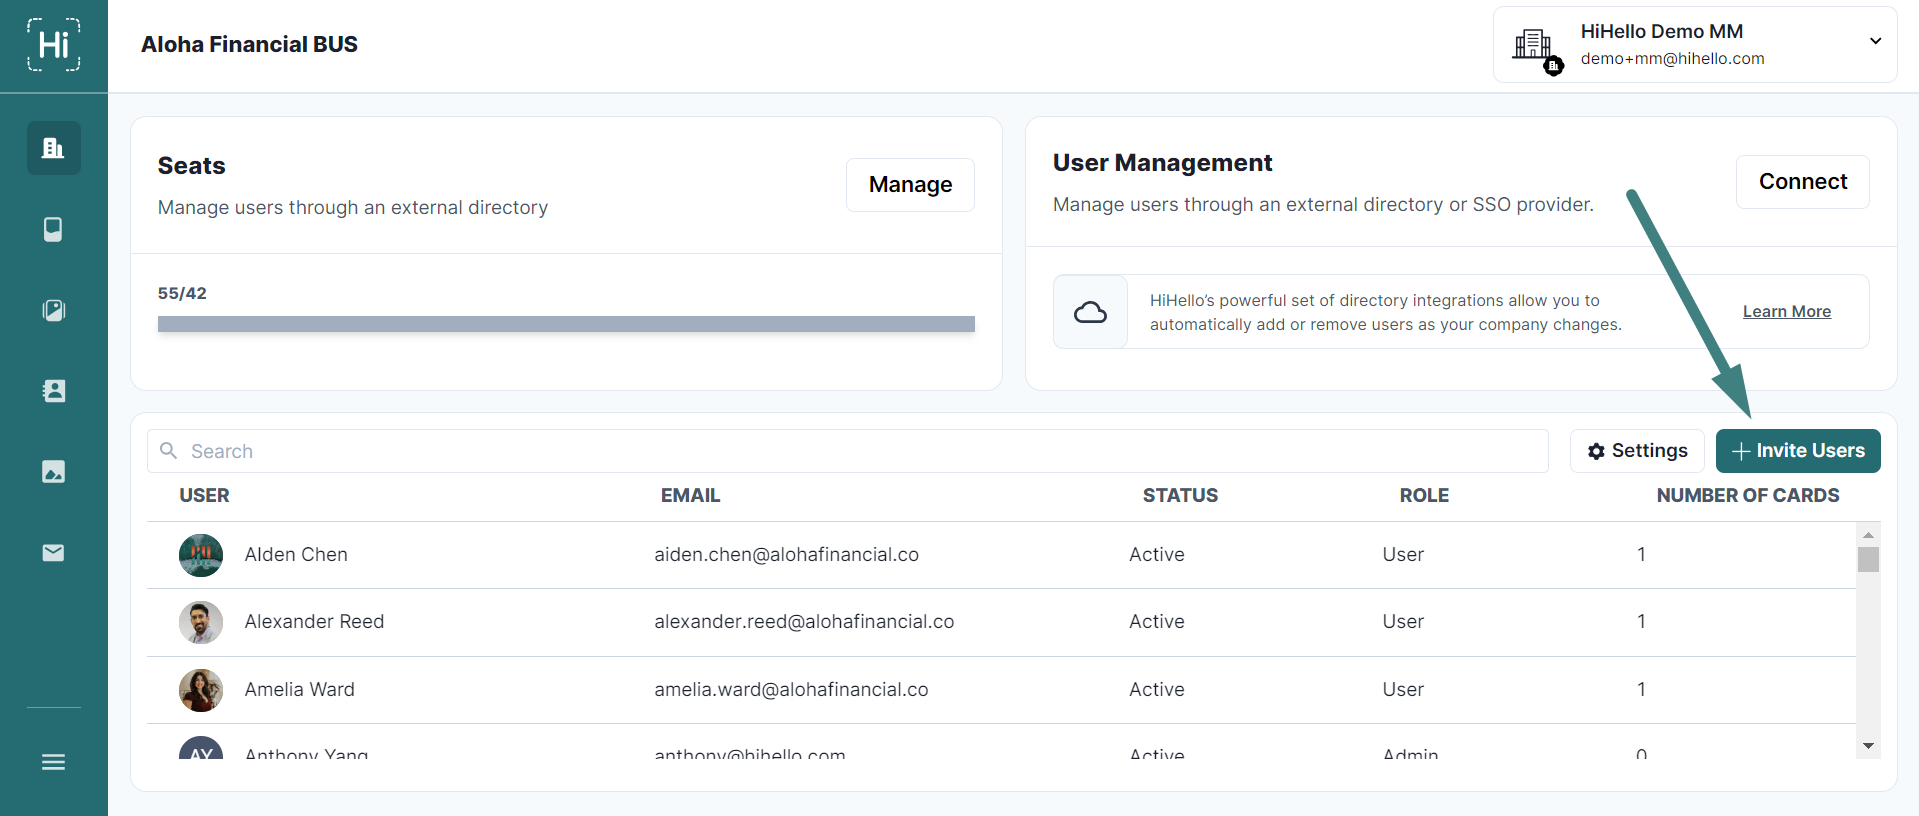
Task: Click the Manage seats button
Action: [x=910, y=185]
